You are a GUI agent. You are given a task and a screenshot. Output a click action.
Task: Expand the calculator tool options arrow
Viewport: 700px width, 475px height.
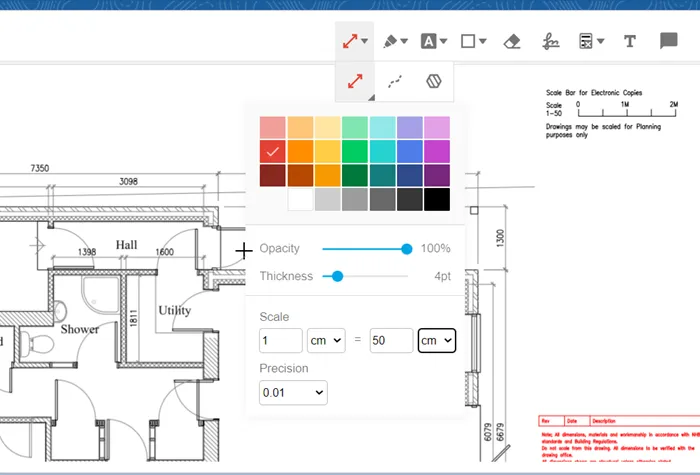coord(600,41)
